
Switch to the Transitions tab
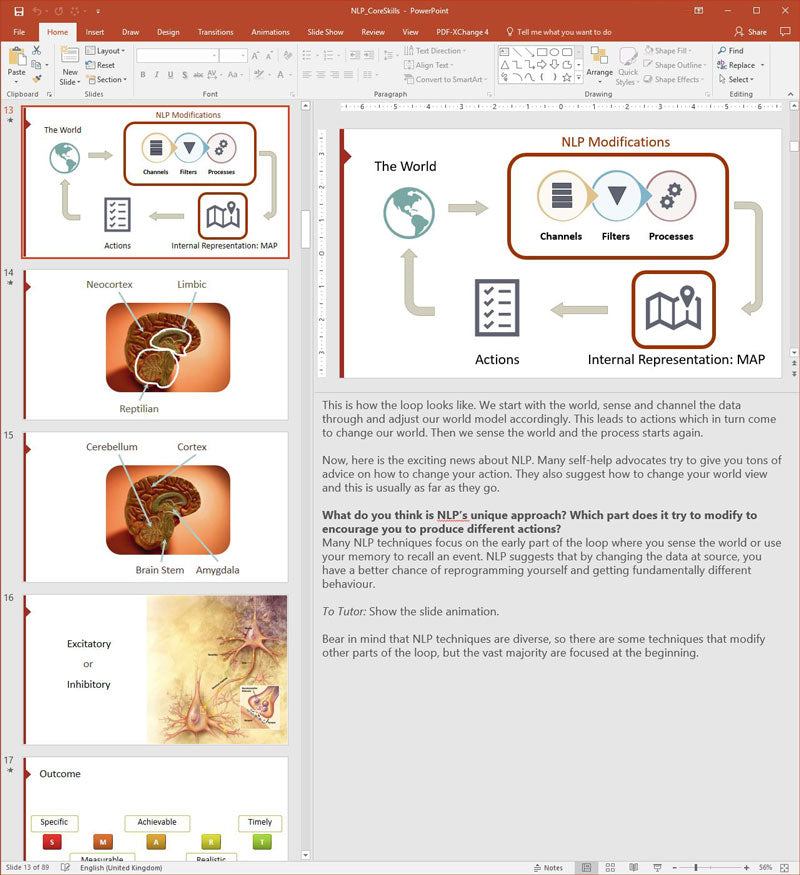click(x=215, y=32)
